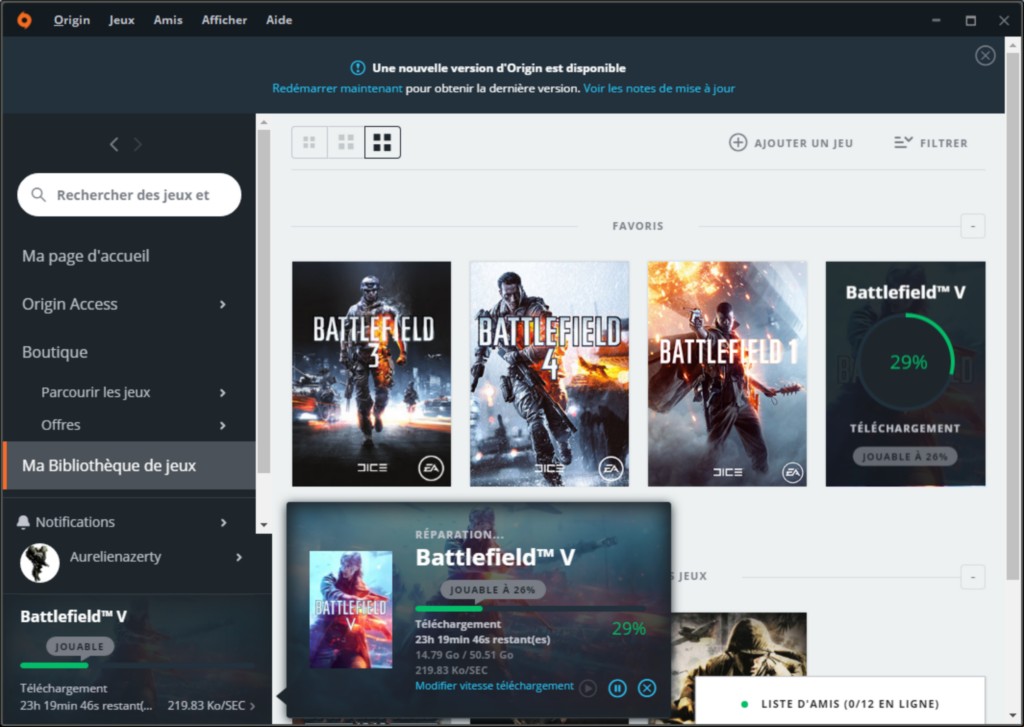Click the Battlefield V title in popup
This screenshot has height=727, width=1024.
[x=495, y=557]
